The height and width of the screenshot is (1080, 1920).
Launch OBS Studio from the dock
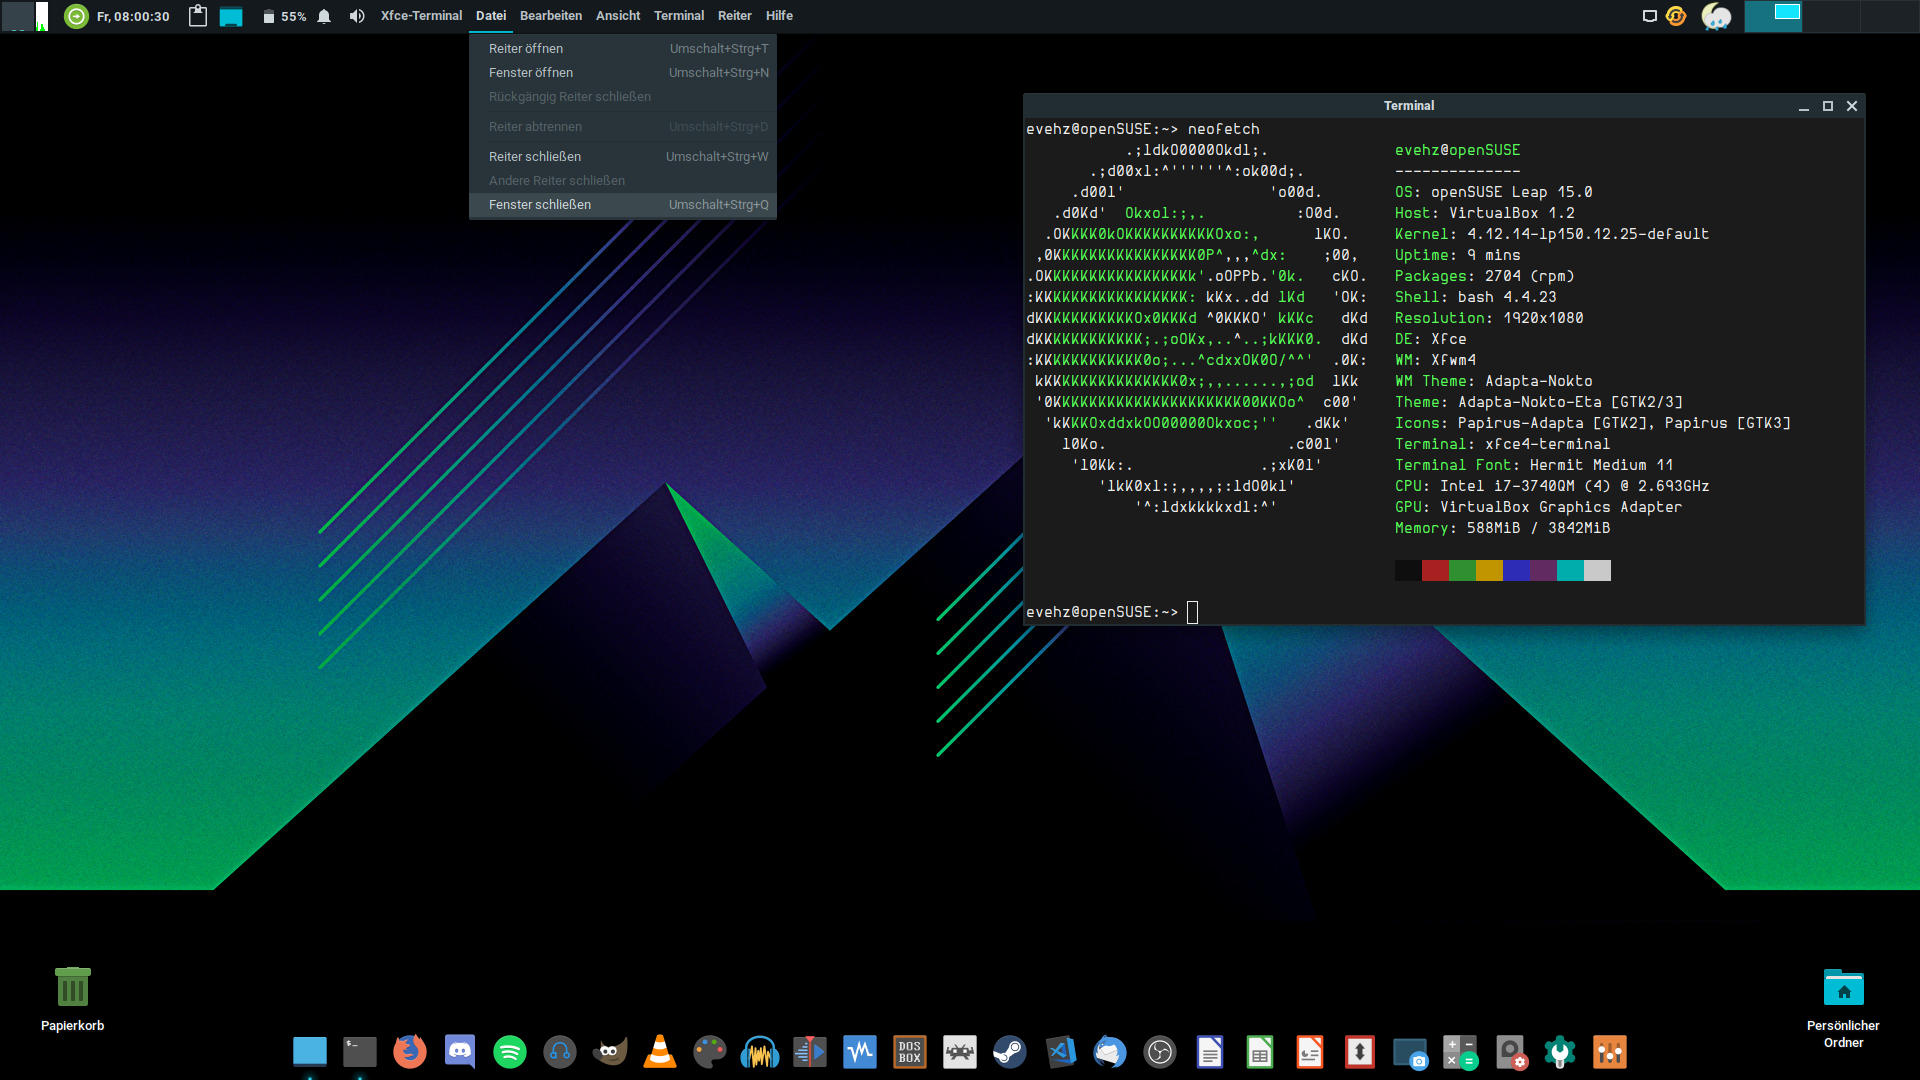pyautogui.click(x=1160, y=1052)
